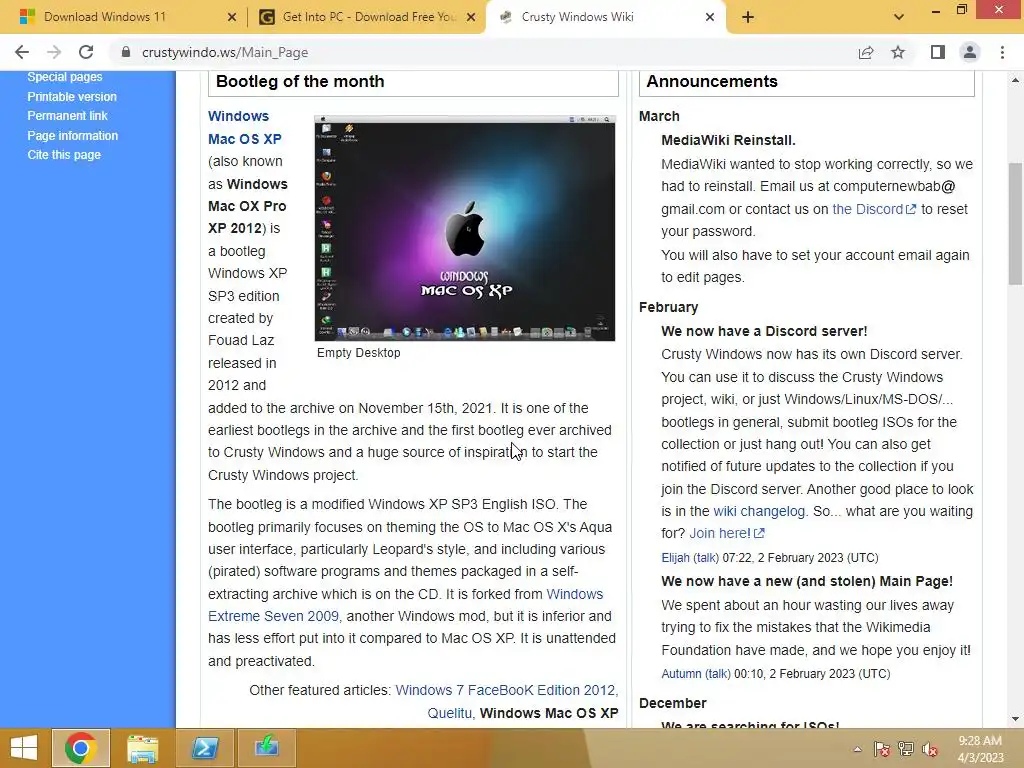Click the Announcements heading

(712, 82)
